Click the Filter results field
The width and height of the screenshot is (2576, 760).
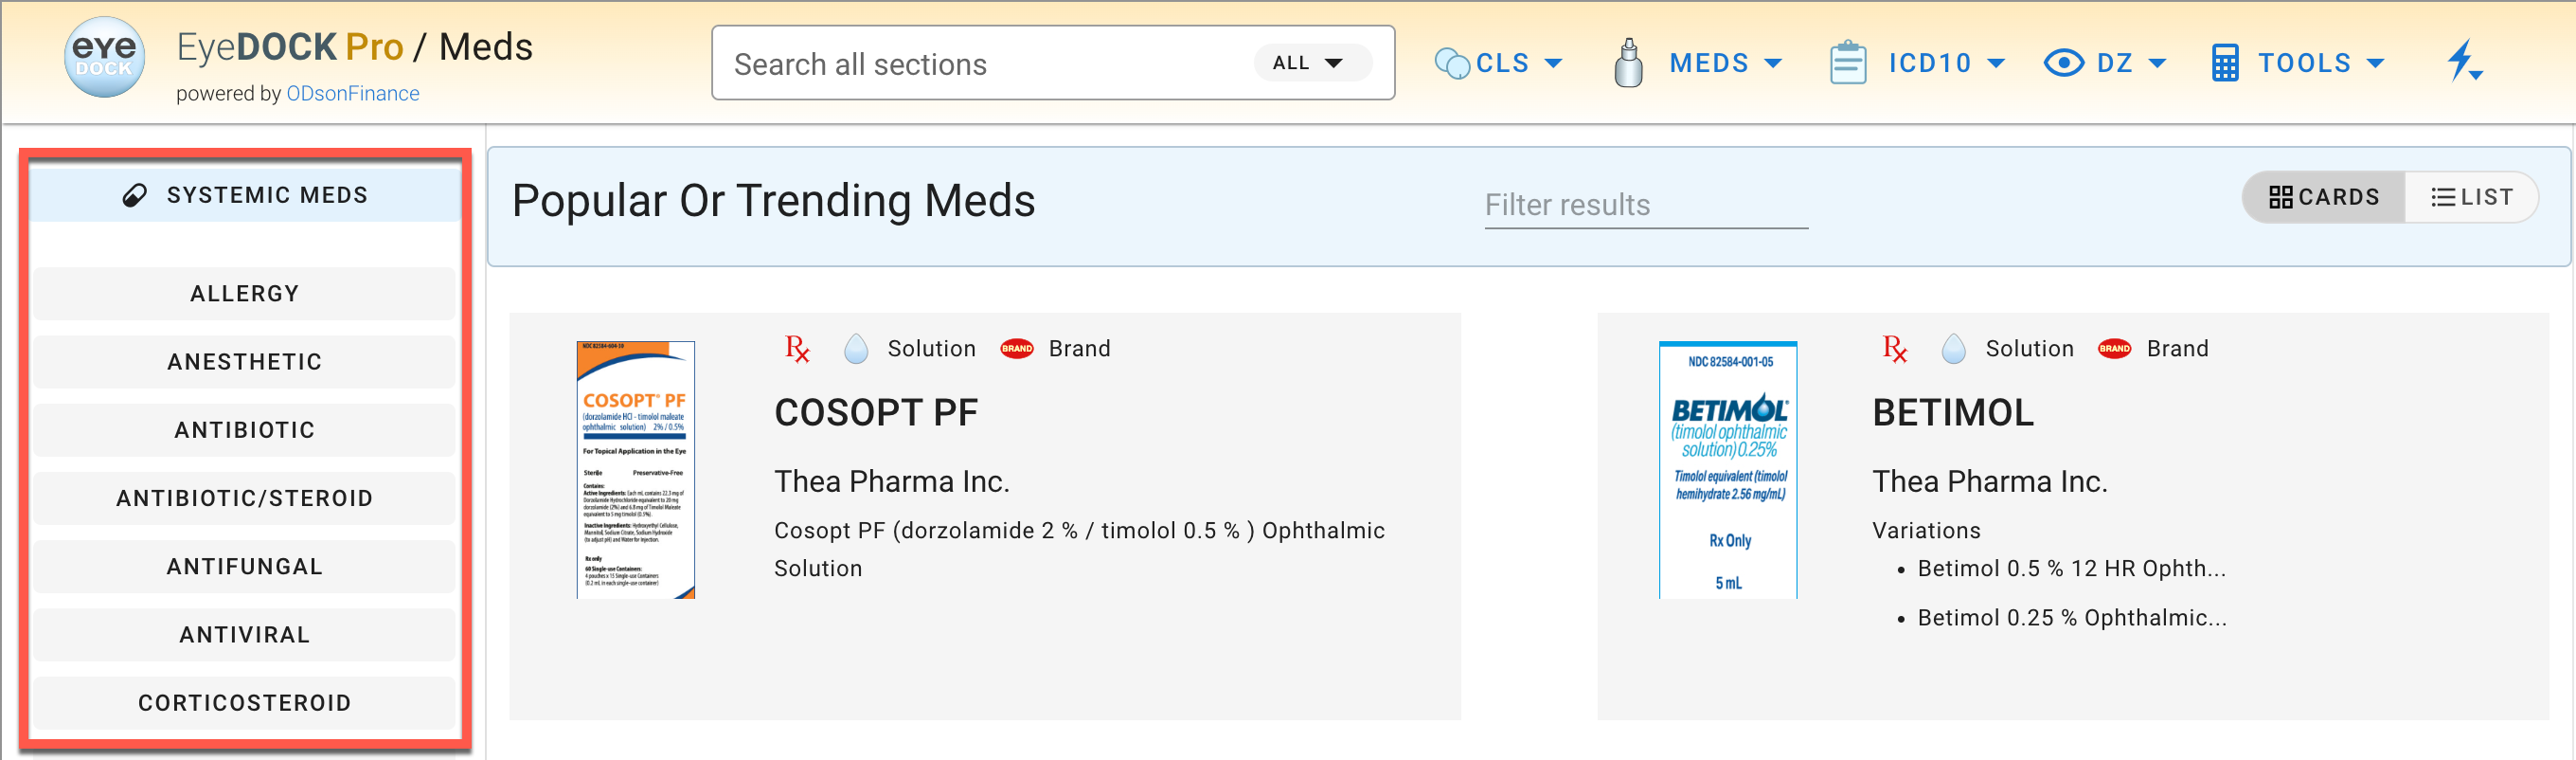pyautogui.click(x=1645, y=205)
